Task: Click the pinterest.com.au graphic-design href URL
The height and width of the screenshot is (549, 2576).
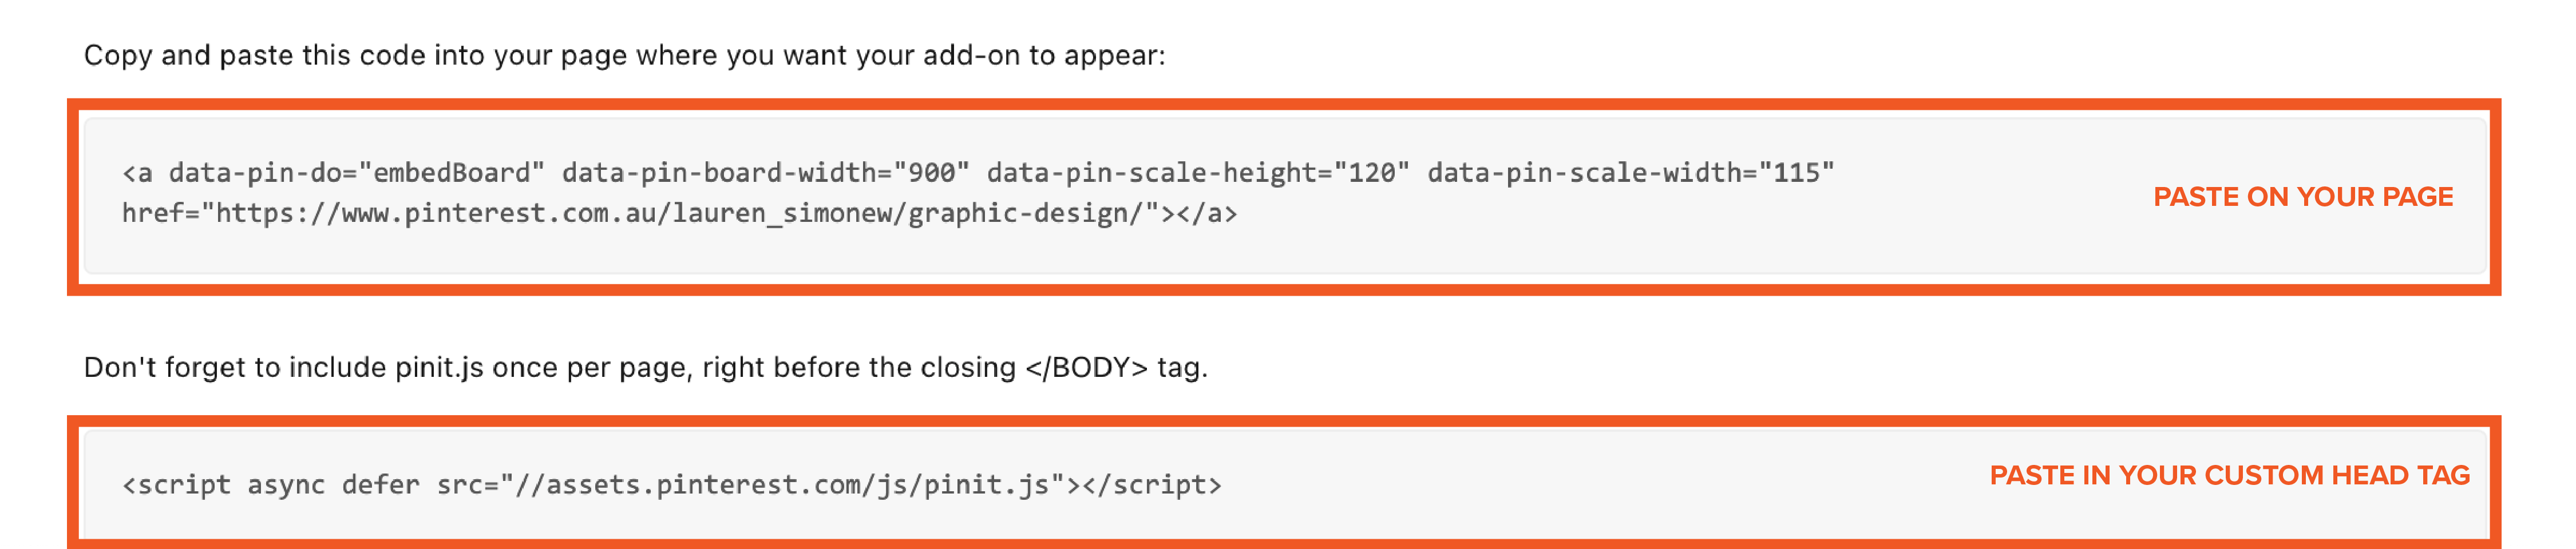Action: click(680, 214)
